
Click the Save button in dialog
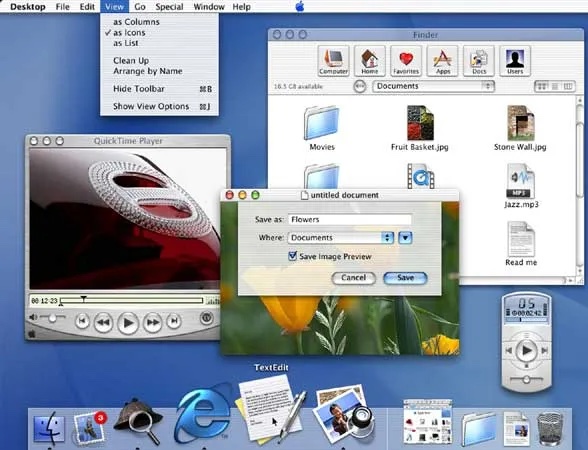point(405,278)
